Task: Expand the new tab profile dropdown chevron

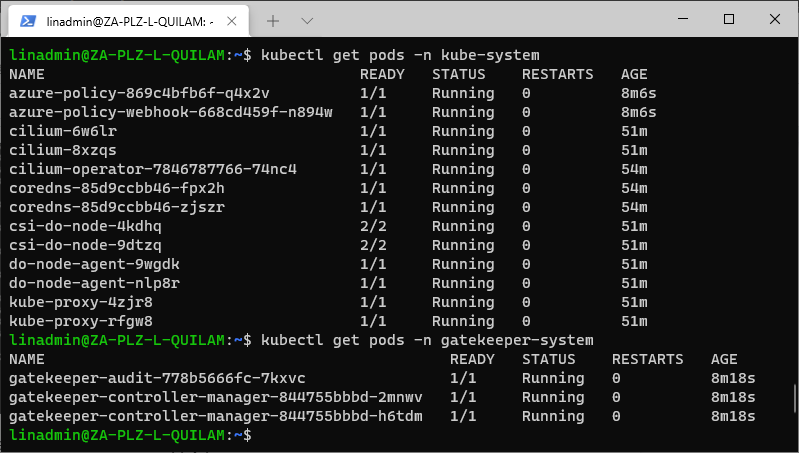Action: (x=307, y=21)
